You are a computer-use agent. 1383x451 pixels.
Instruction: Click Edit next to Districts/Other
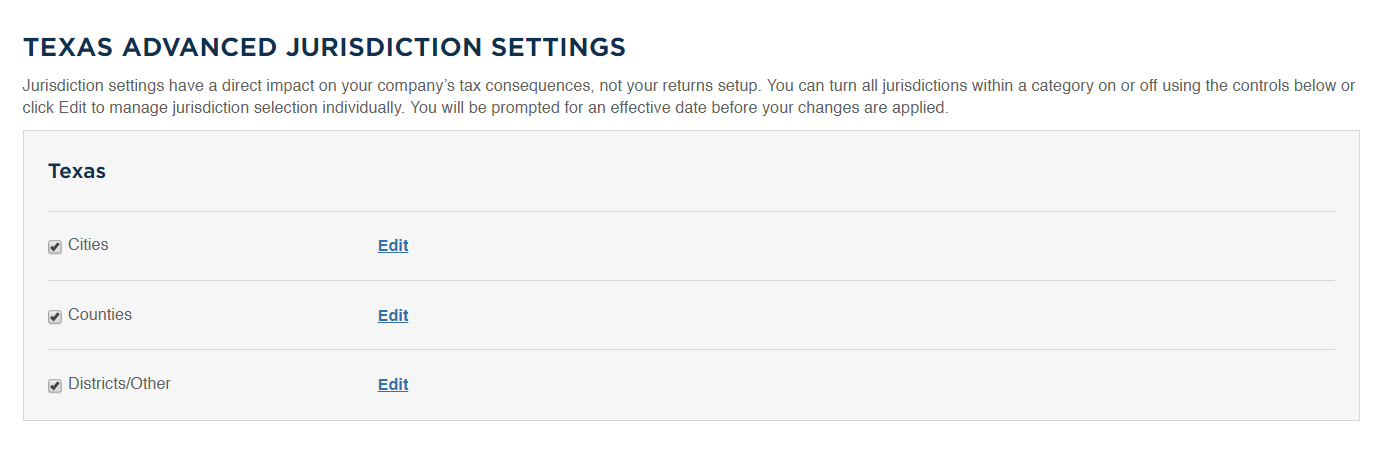coord(393,384)
